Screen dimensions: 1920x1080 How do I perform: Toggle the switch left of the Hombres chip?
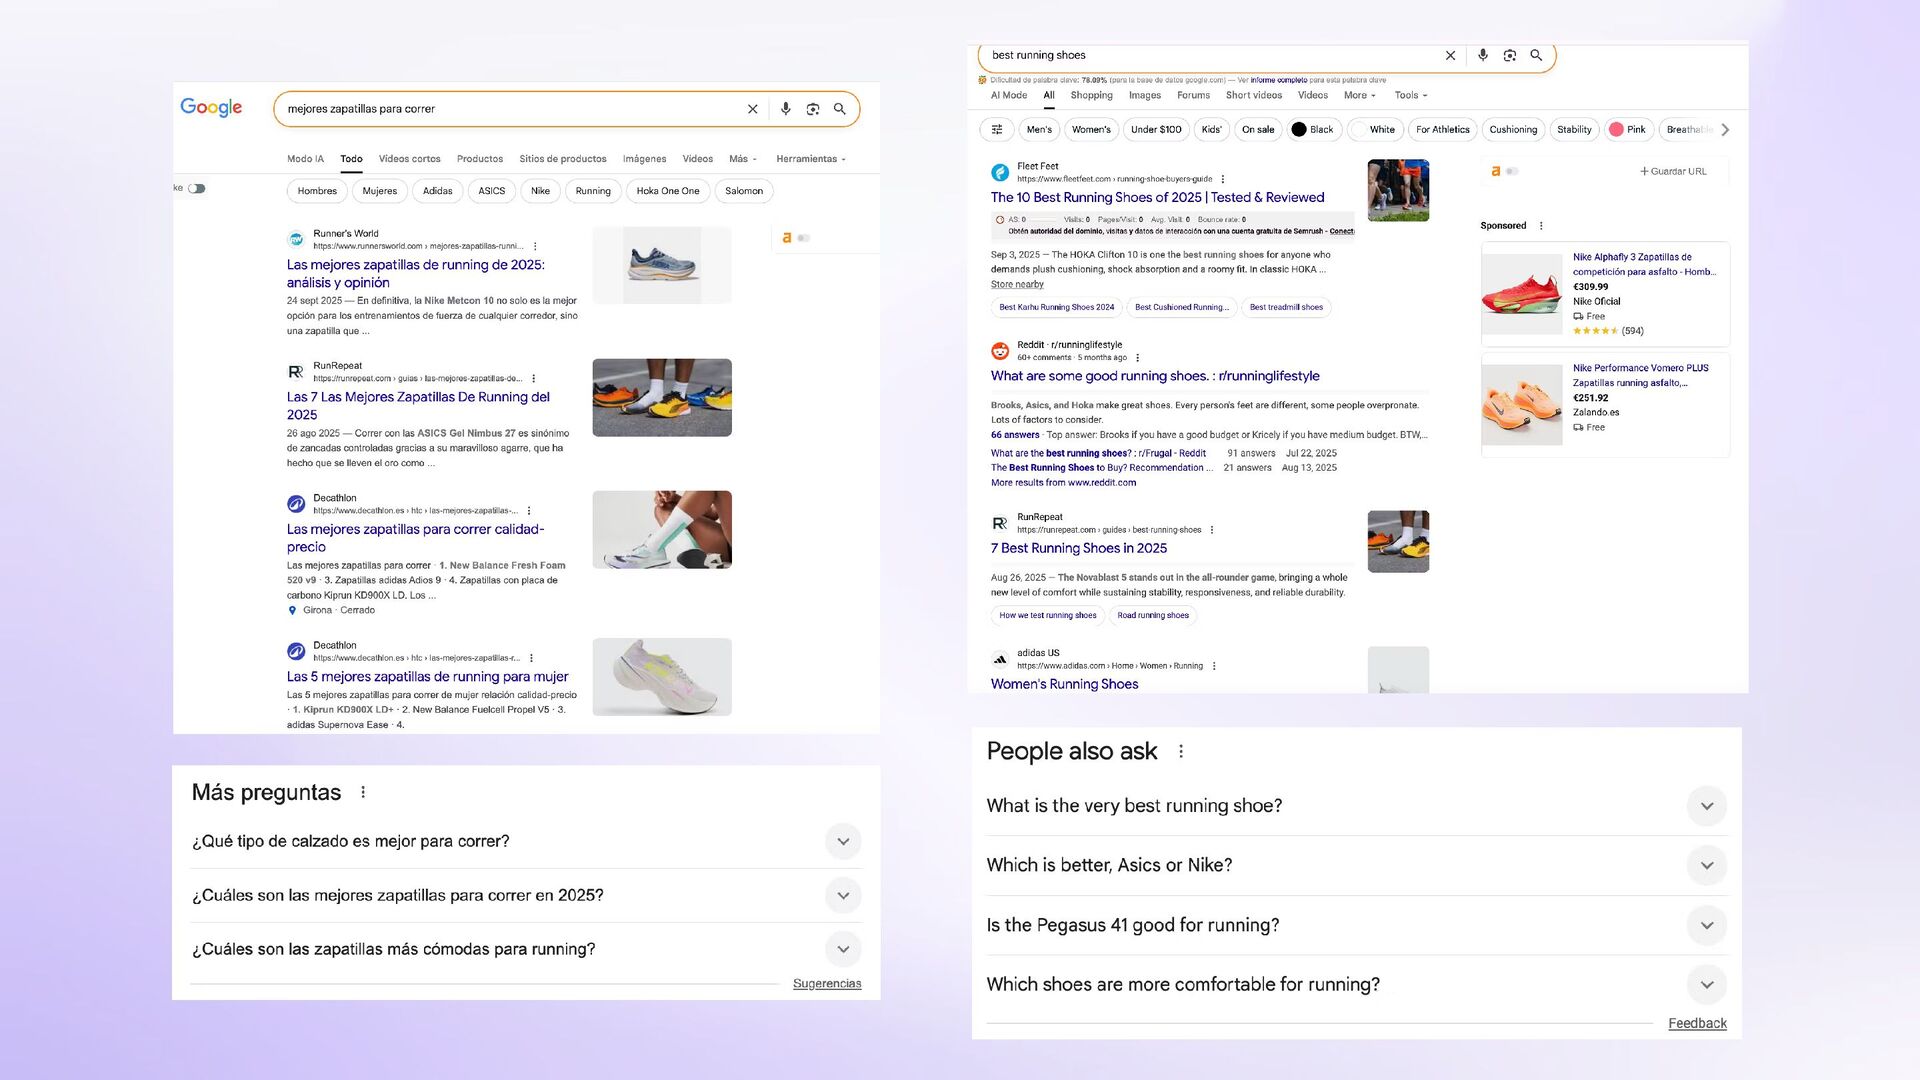[197, 188]
